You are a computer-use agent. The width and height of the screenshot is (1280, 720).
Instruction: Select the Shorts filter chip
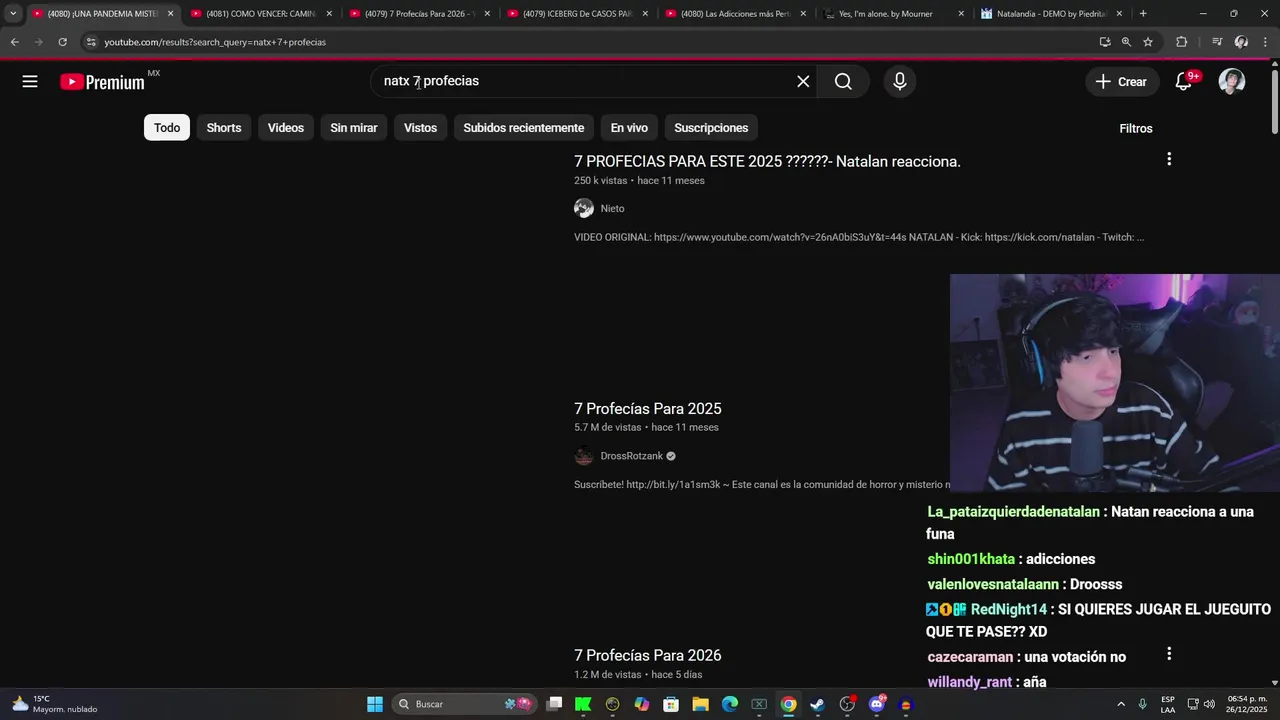[x=224, y=128]
